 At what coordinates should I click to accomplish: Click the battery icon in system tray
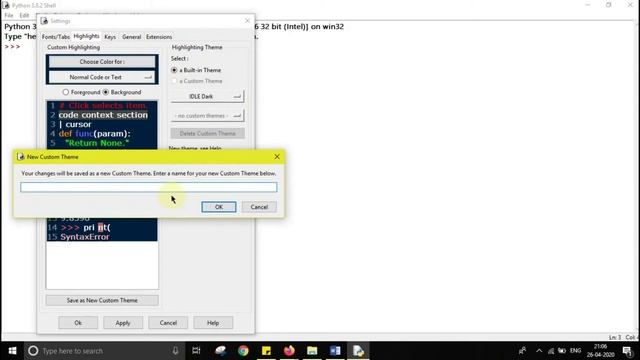(562, 351)
